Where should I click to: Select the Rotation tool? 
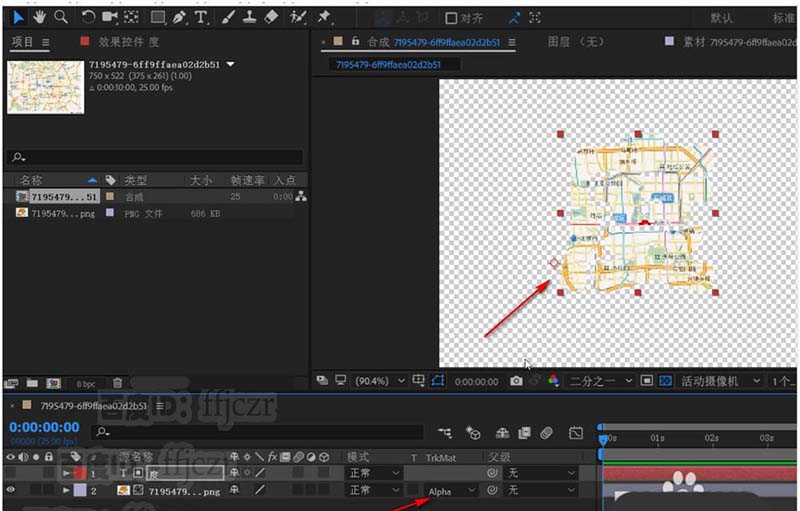point(88,17)
